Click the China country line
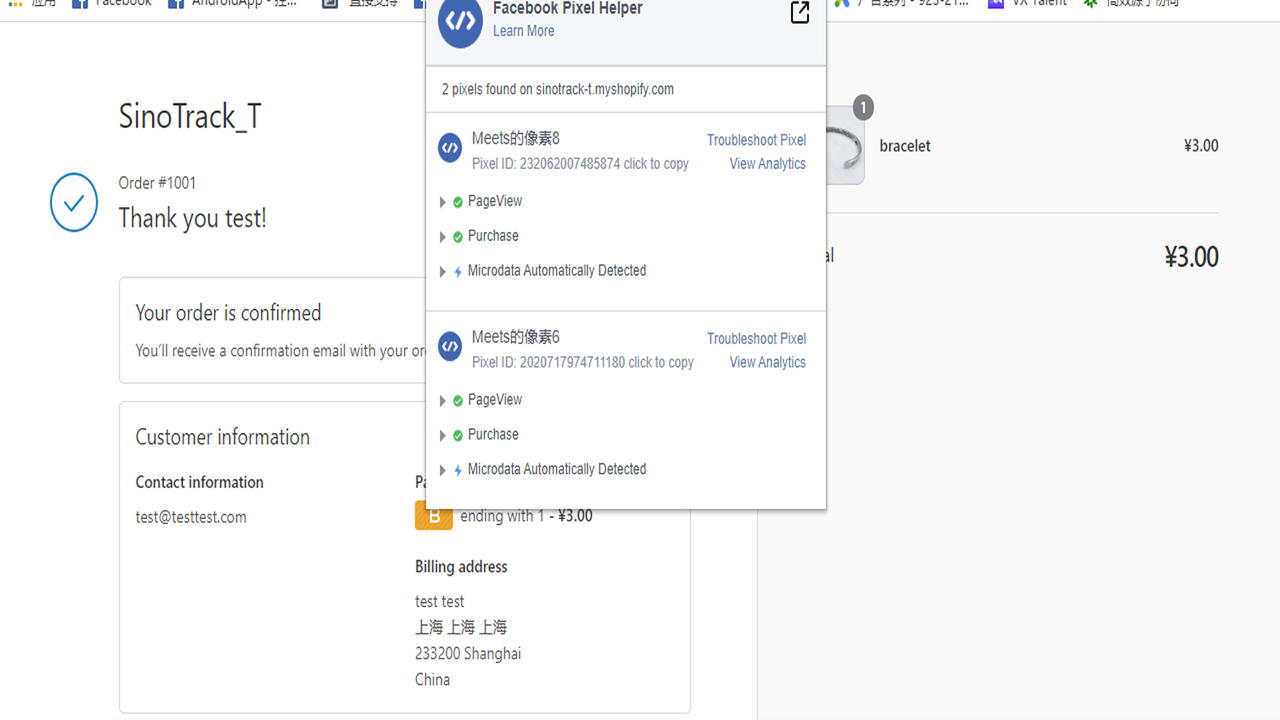The width and height of the screenshot is (1280, 720). 432,680
